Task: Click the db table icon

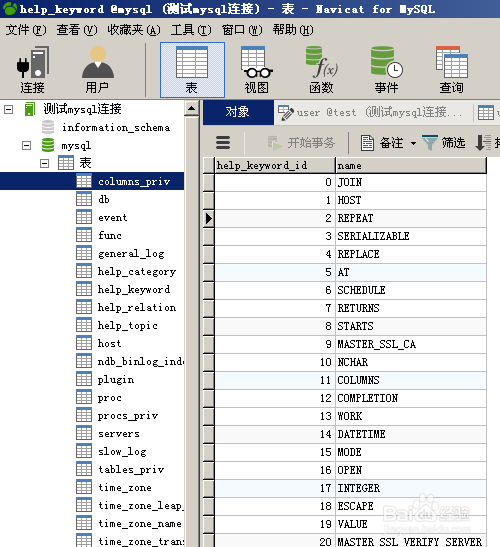Action: click(84, 199)
